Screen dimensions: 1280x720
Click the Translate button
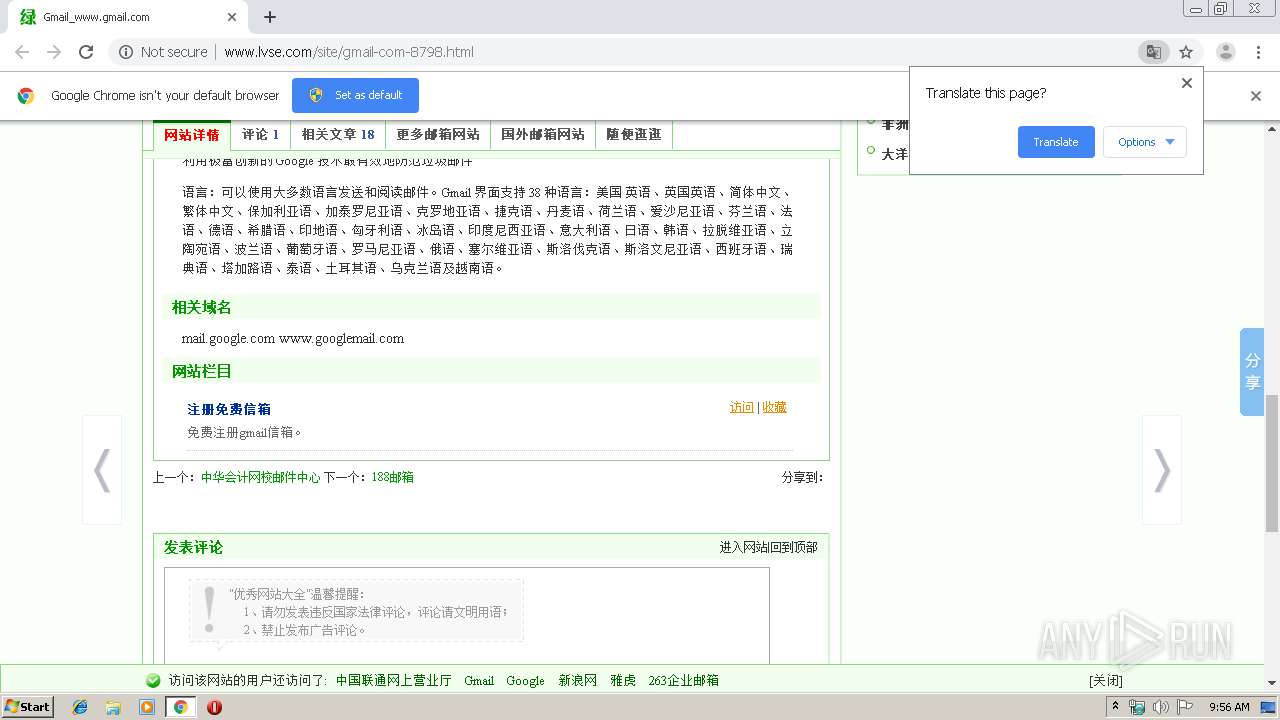click(1056, 142)
